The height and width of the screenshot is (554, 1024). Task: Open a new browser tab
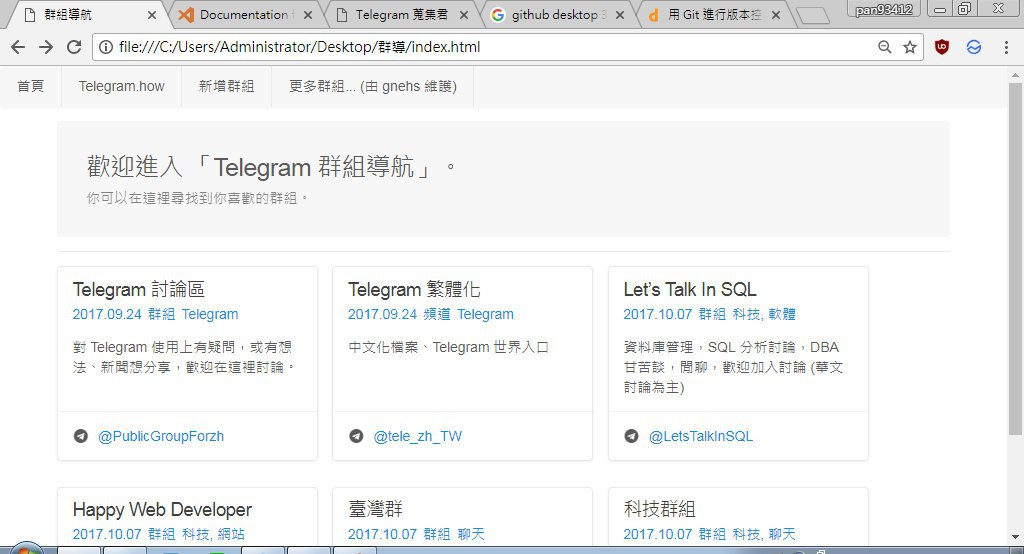pyautogui.click(x=812, y=15)
